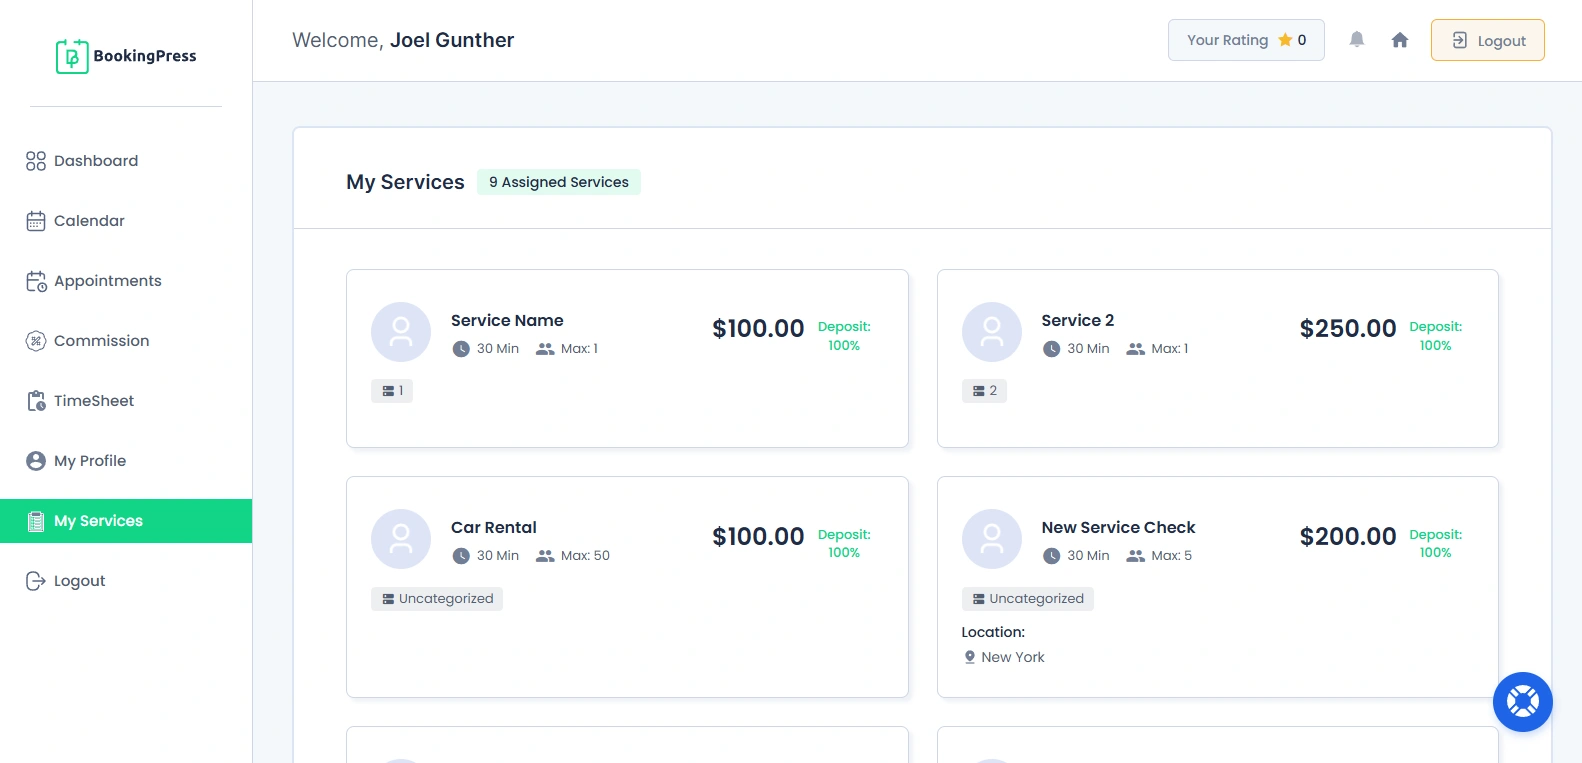Click the avatar on New Service Check card
Screen dimensions: 1582x763
tap(992, 539)
